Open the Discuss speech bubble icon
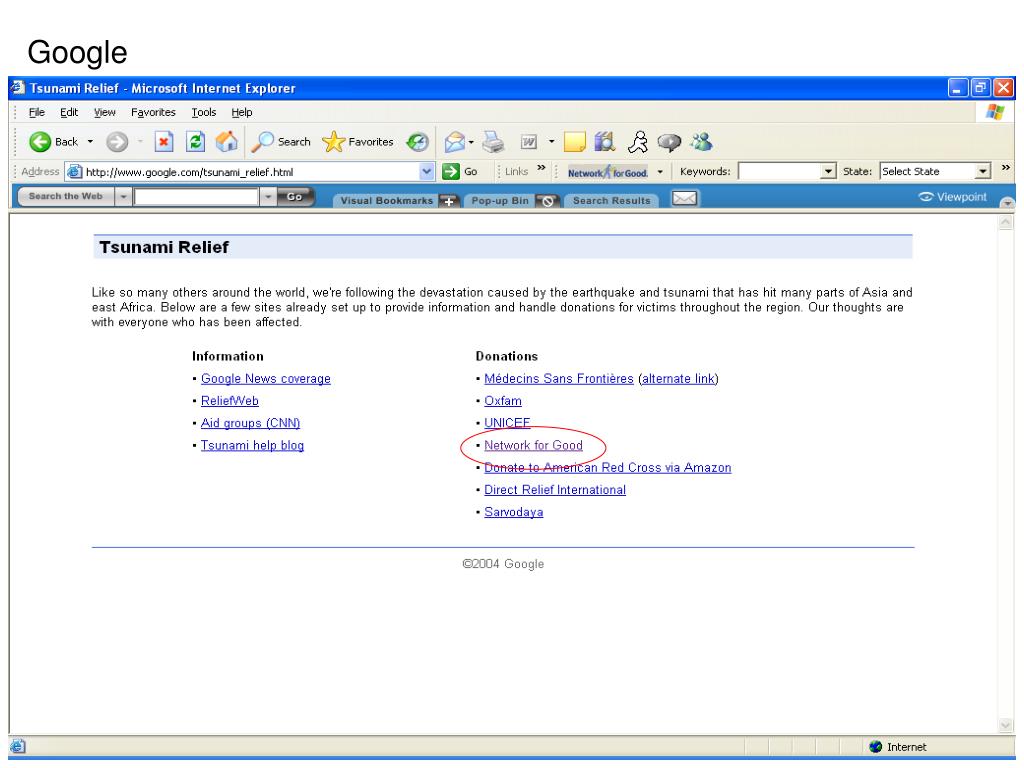Image resolution: width=1024 pixels, height=768 pixels. pos(669,142)
